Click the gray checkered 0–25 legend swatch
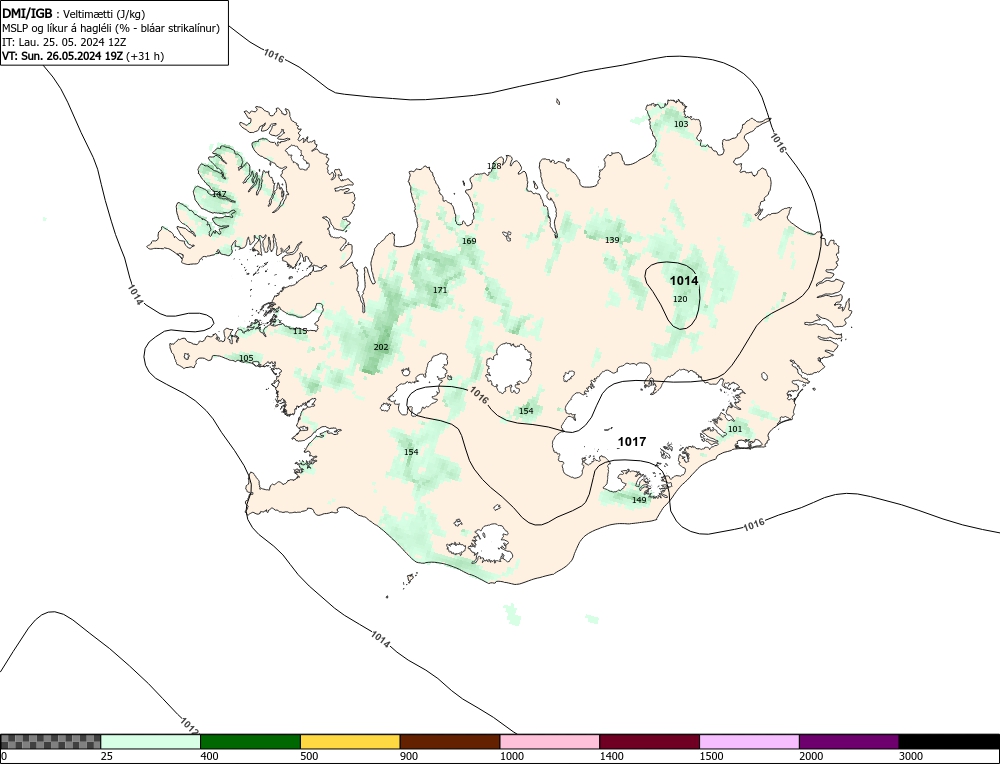The image size is (1000, 764). point(51,741)
